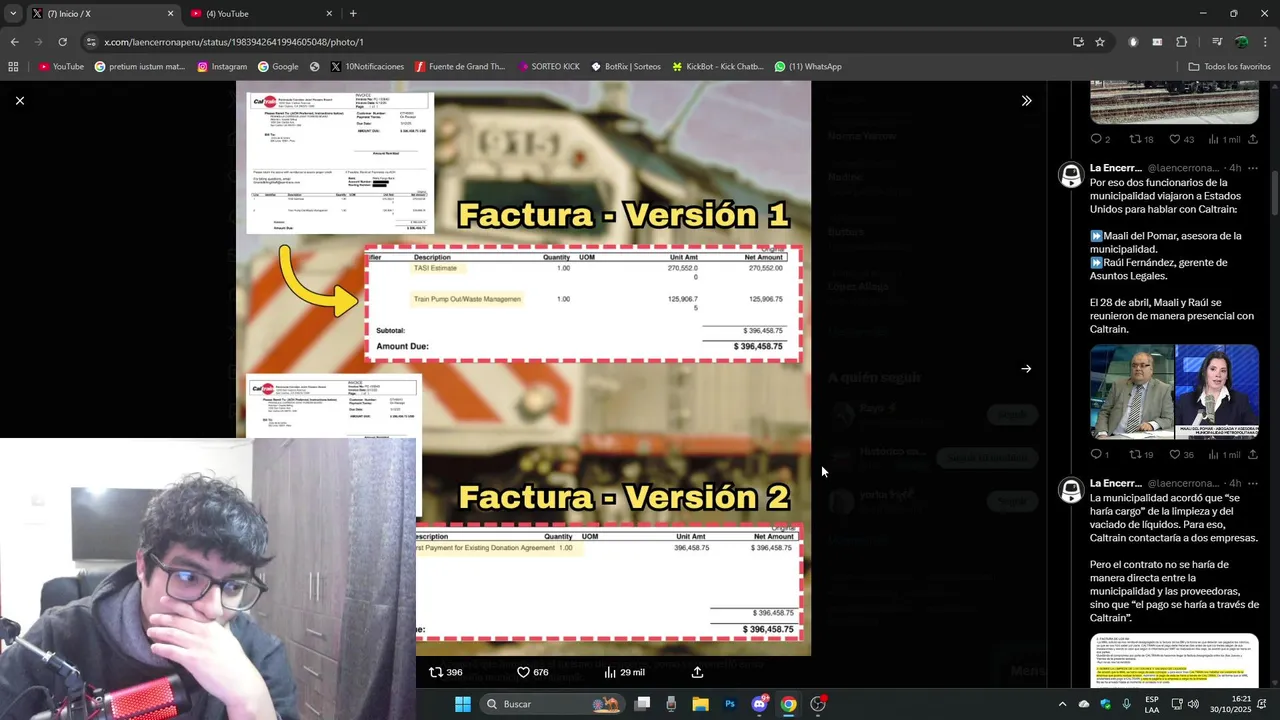Open Instagram bookmark
Screen dimensions: 1280x720
pos(222,66)
